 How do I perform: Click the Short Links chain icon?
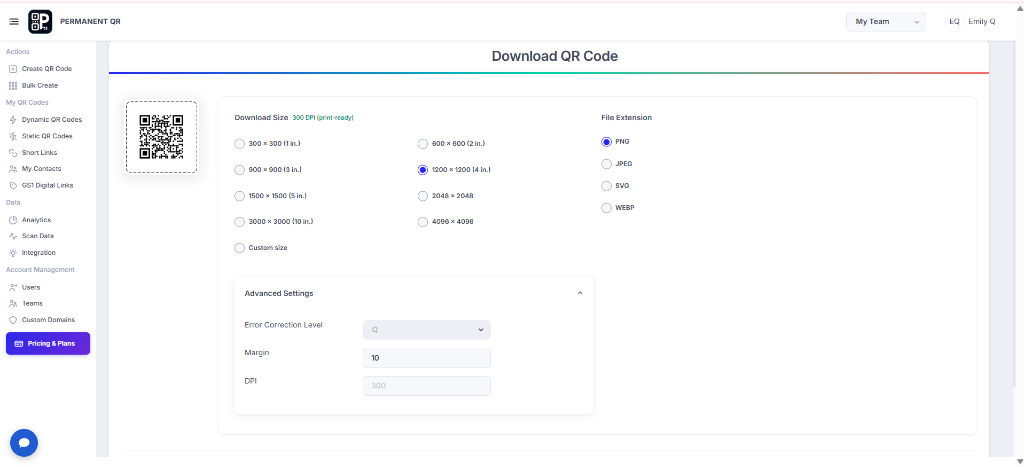point(13,152)
